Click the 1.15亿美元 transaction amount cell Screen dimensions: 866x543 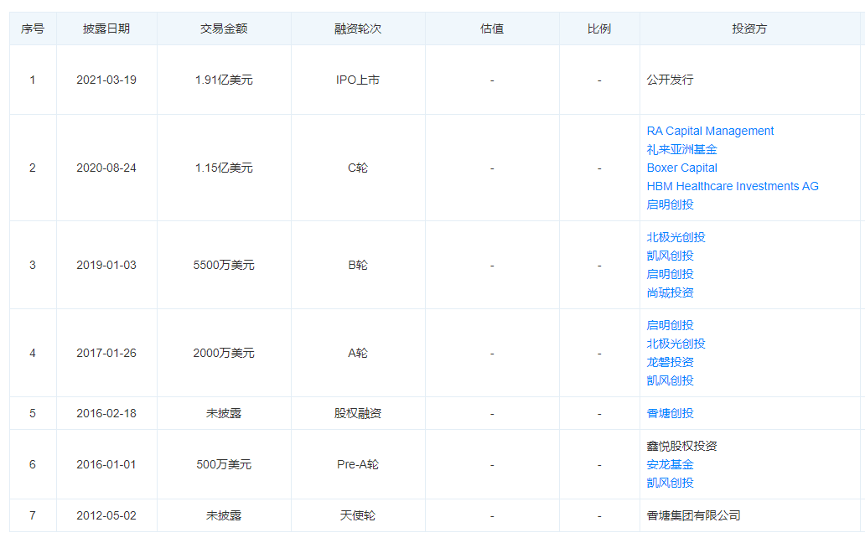point(224,168)
